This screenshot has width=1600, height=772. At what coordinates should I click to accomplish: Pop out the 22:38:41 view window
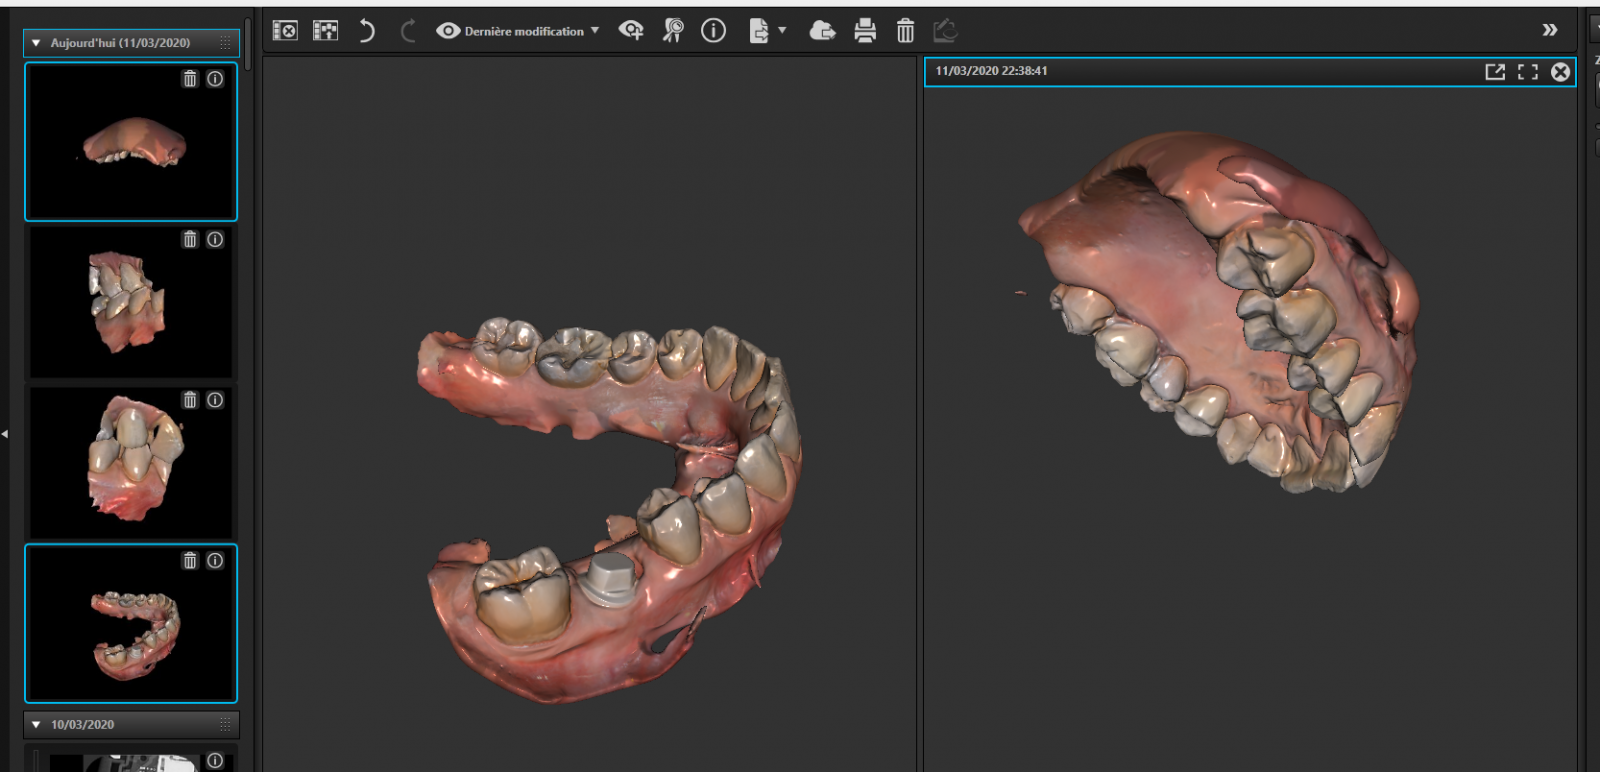point(1495,72)
